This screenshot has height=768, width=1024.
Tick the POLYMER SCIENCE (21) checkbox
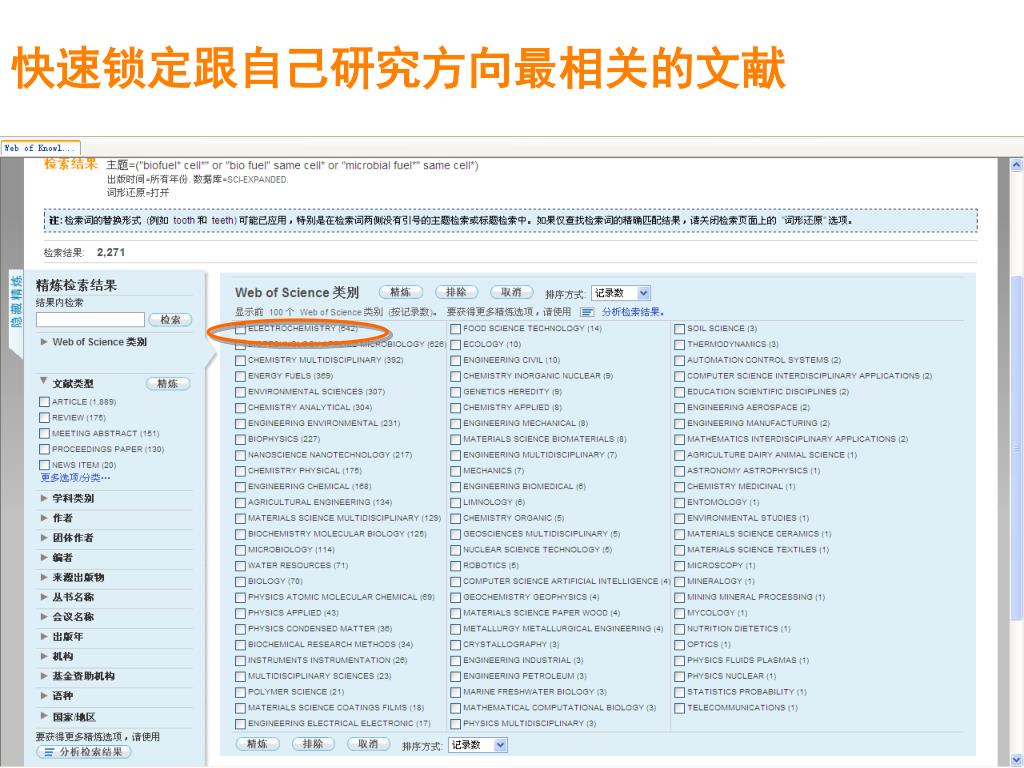click(240, 692)
